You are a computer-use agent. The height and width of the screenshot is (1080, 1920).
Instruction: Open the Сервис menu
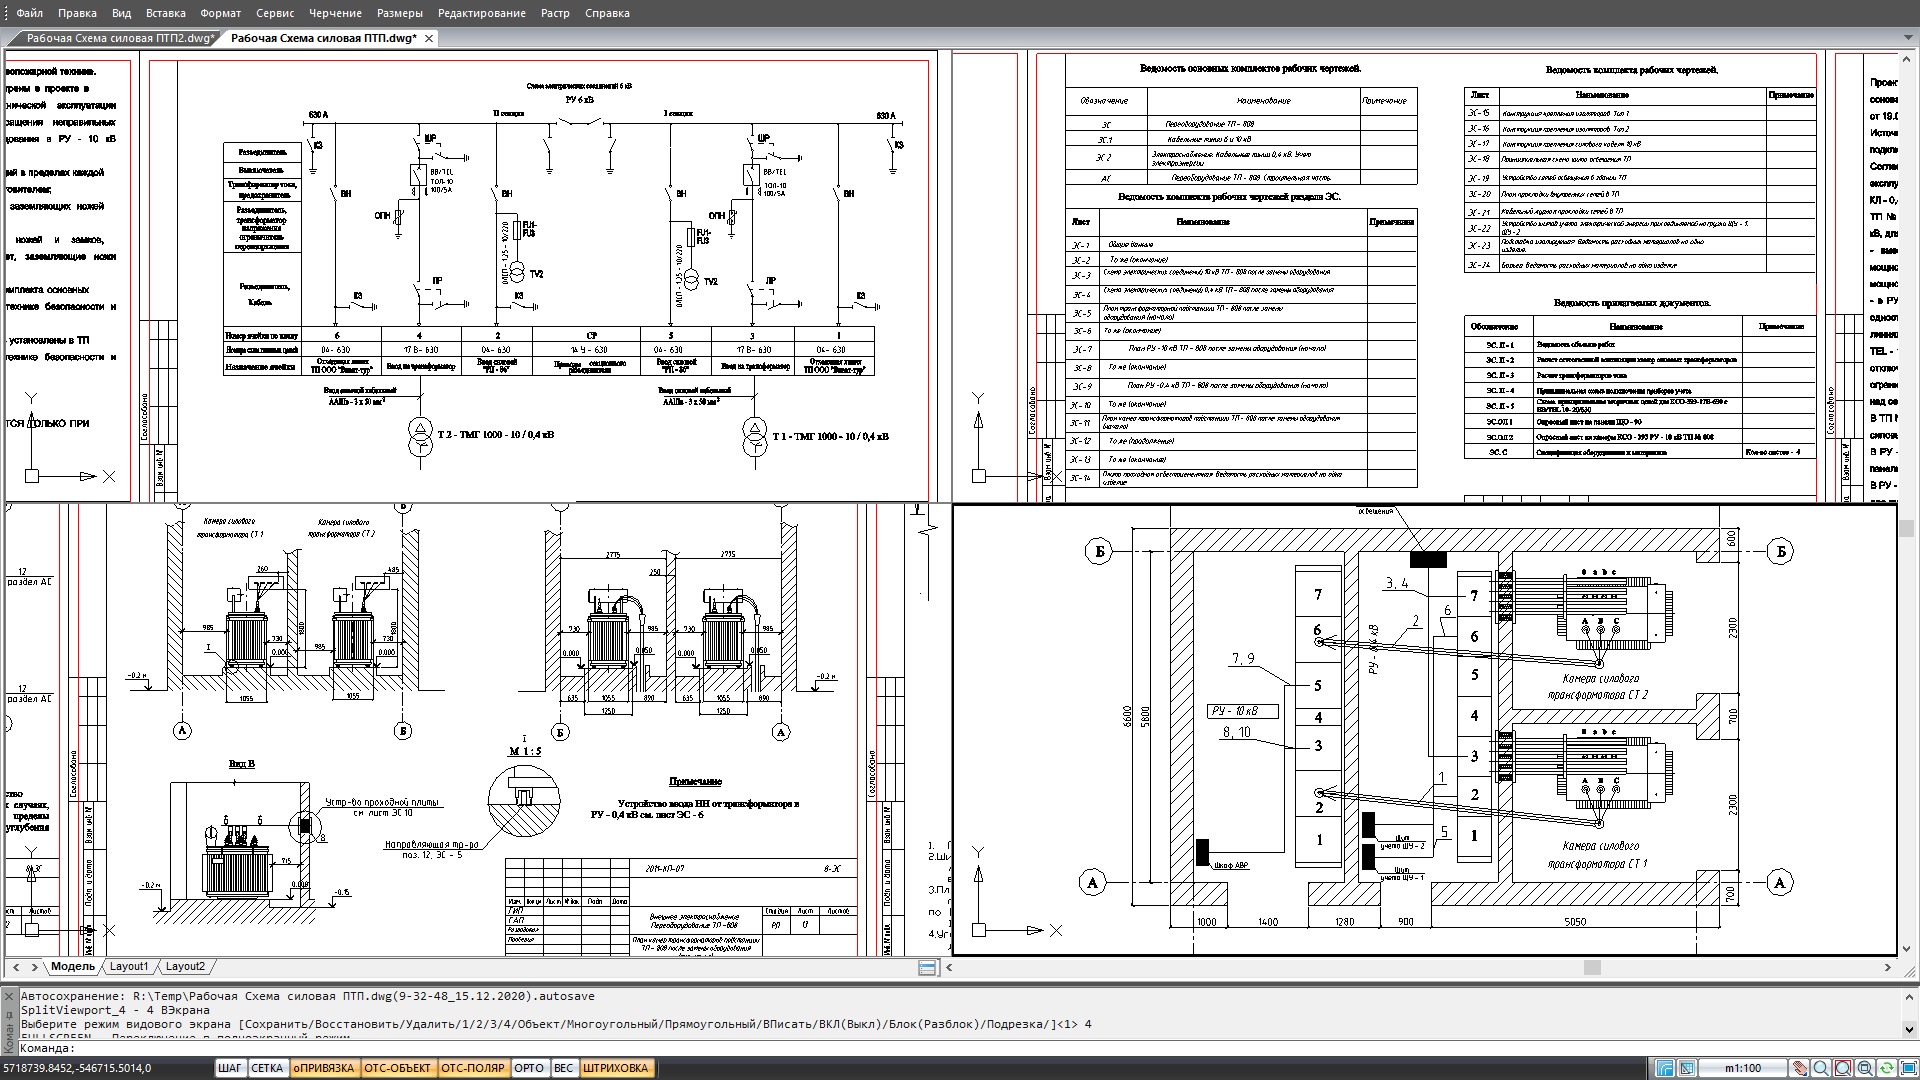click(x=275, y=13)
